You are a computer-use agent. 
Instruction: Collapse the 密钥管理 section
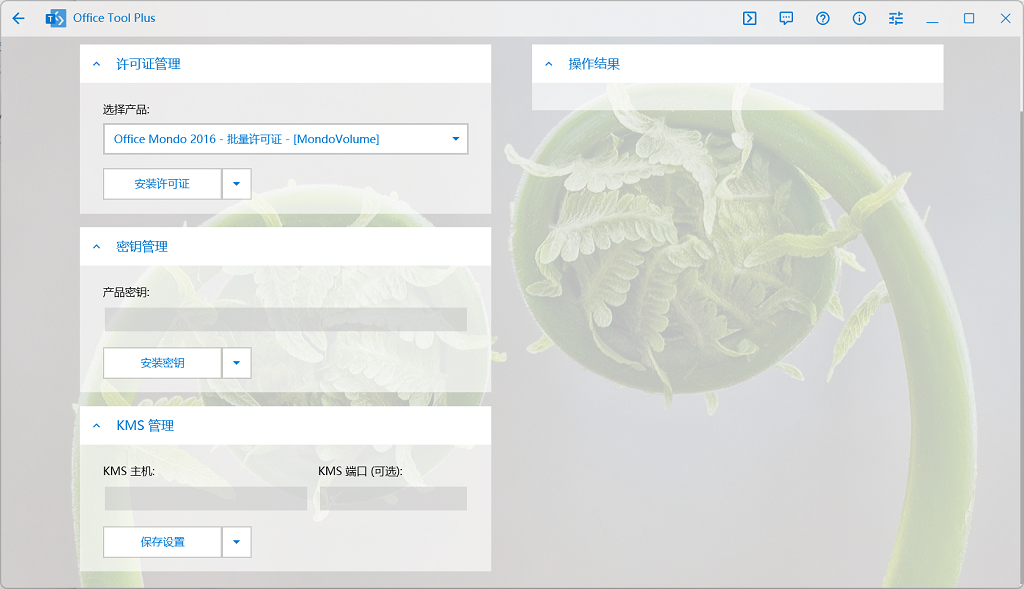click(97, 247)
